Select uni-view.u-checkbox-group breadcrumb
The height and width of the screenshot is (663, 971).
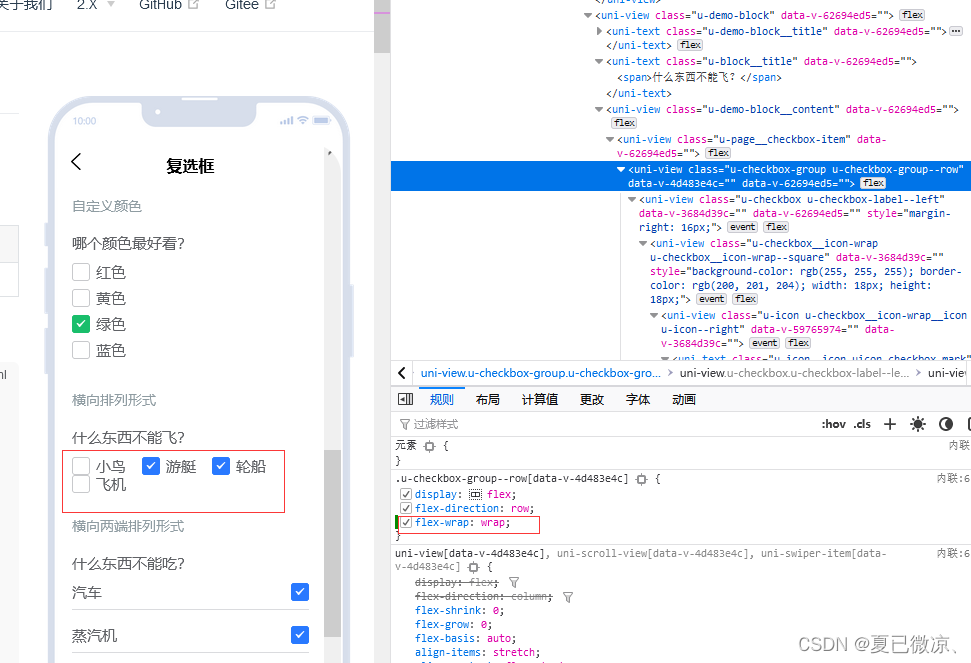(541, 373)
